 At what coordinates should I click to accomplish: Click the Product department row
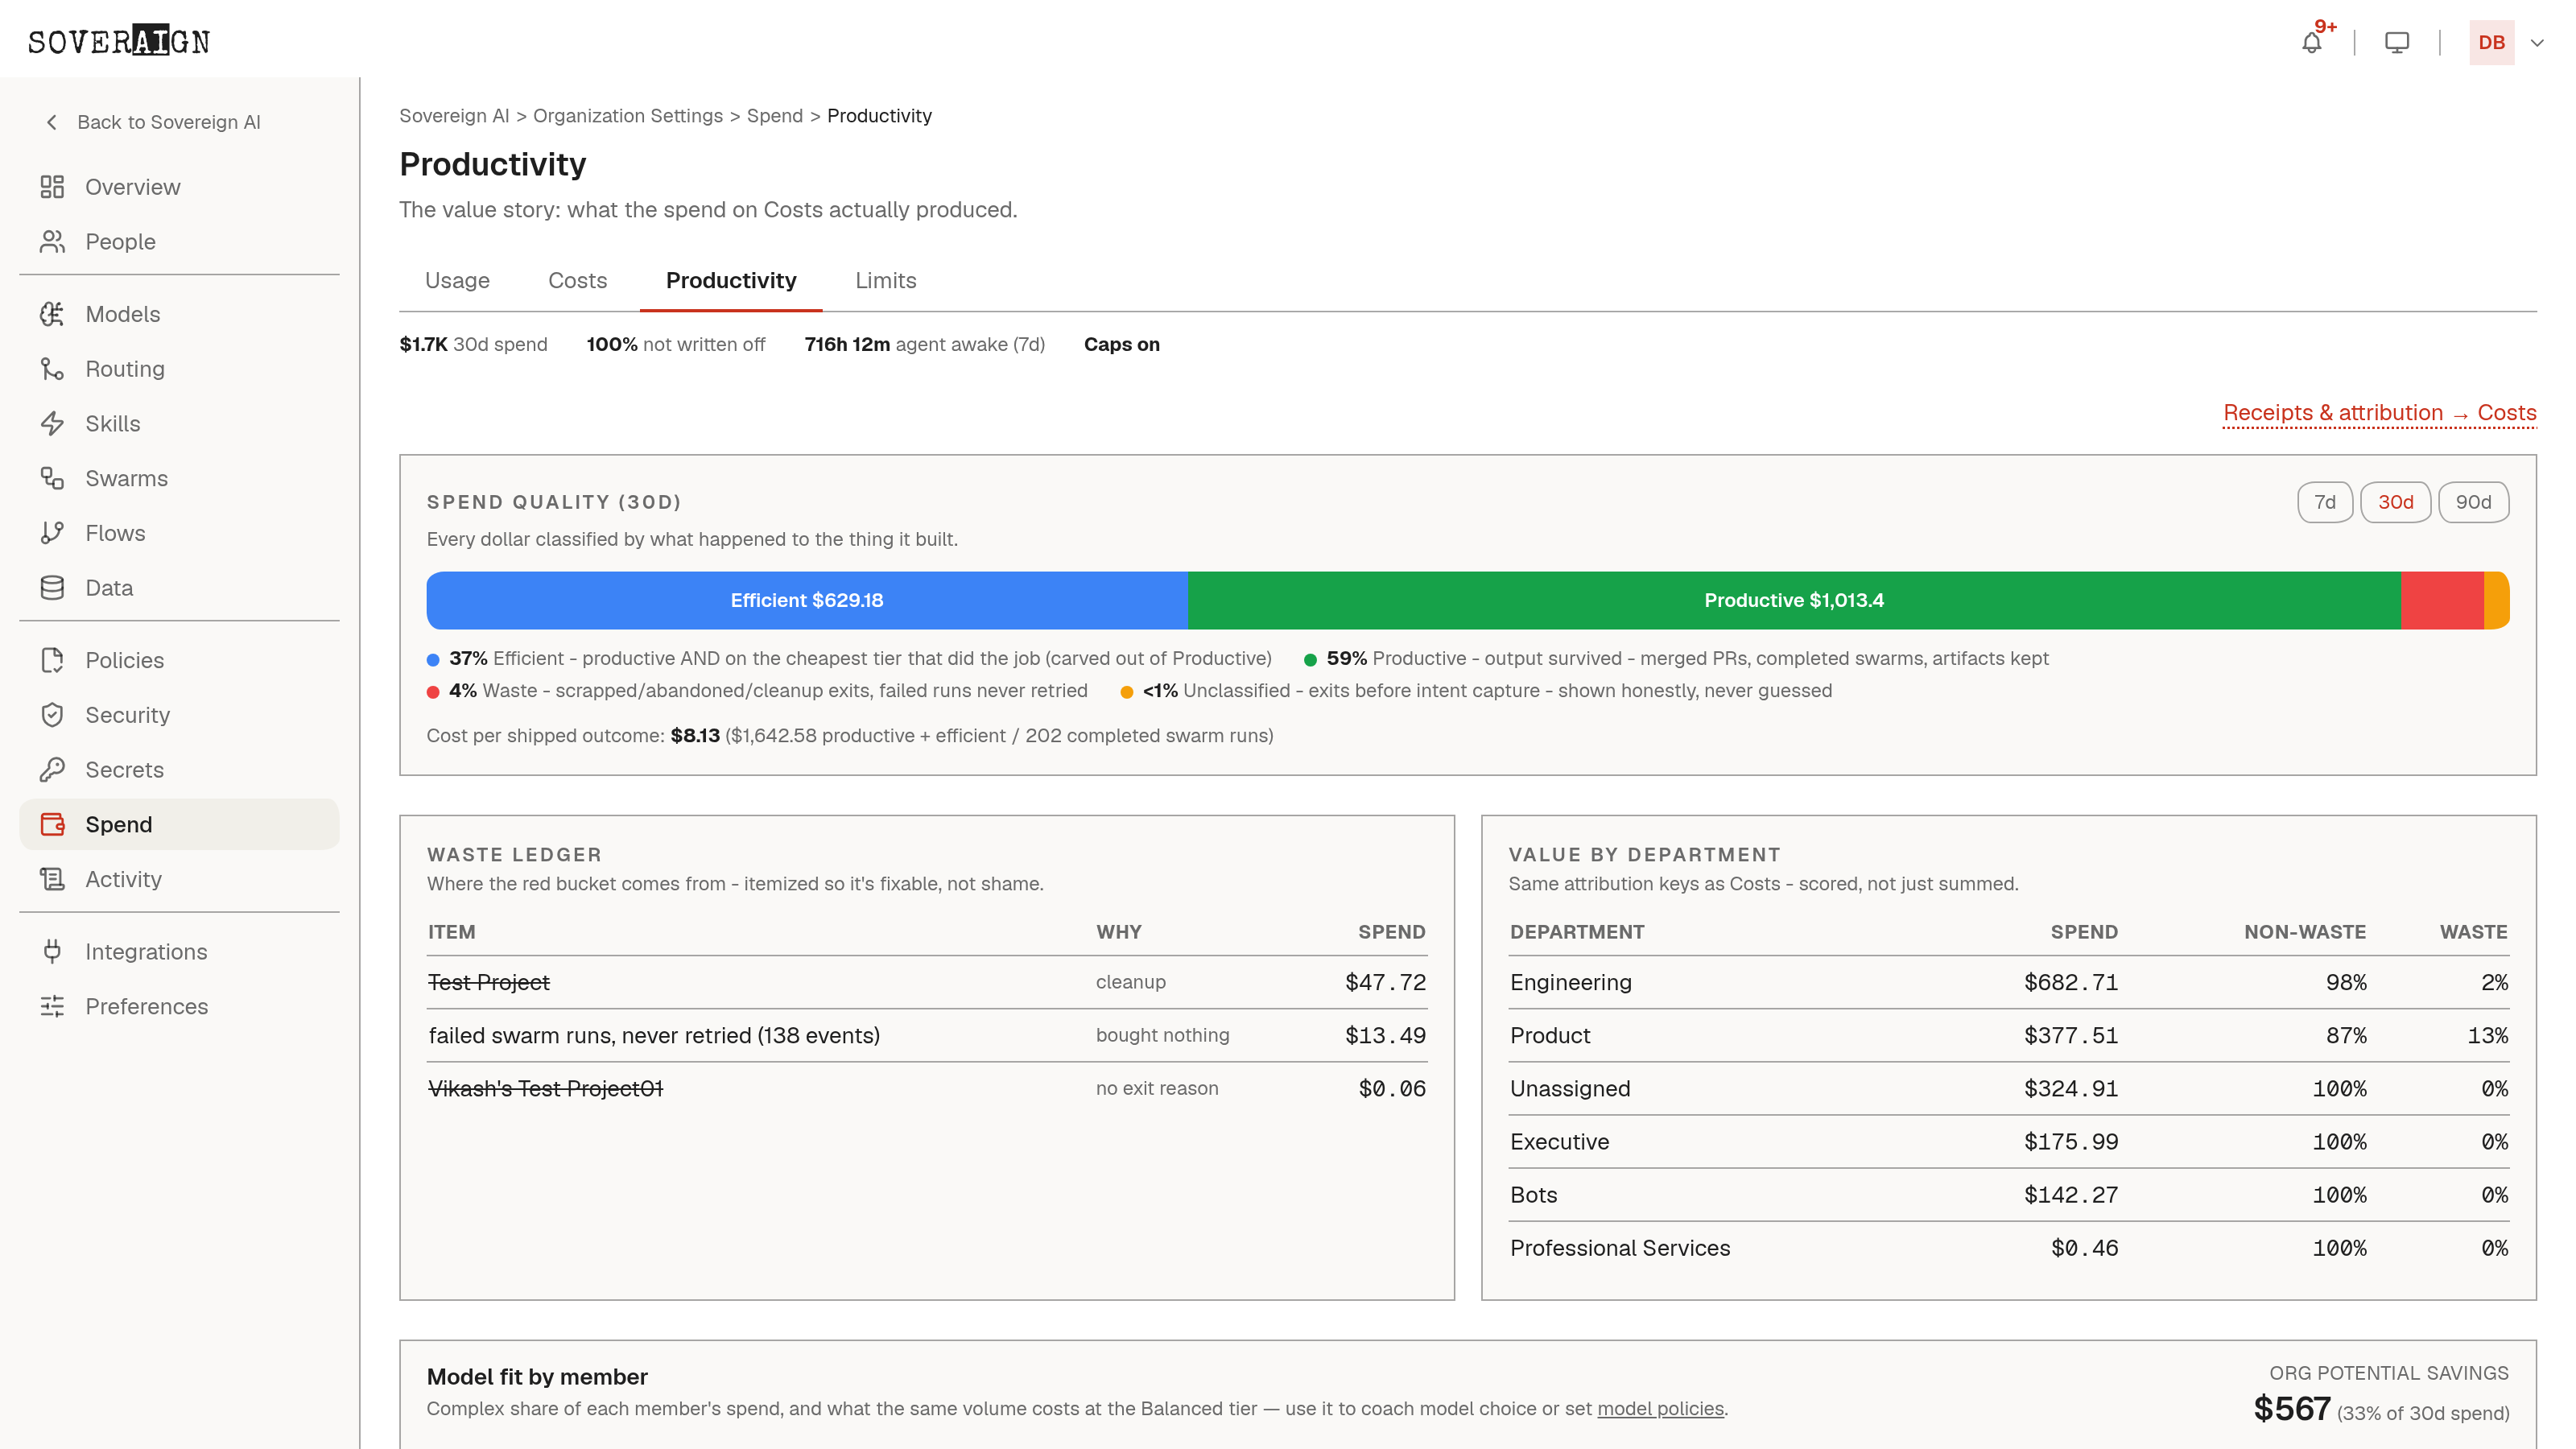(2008, 1035)
